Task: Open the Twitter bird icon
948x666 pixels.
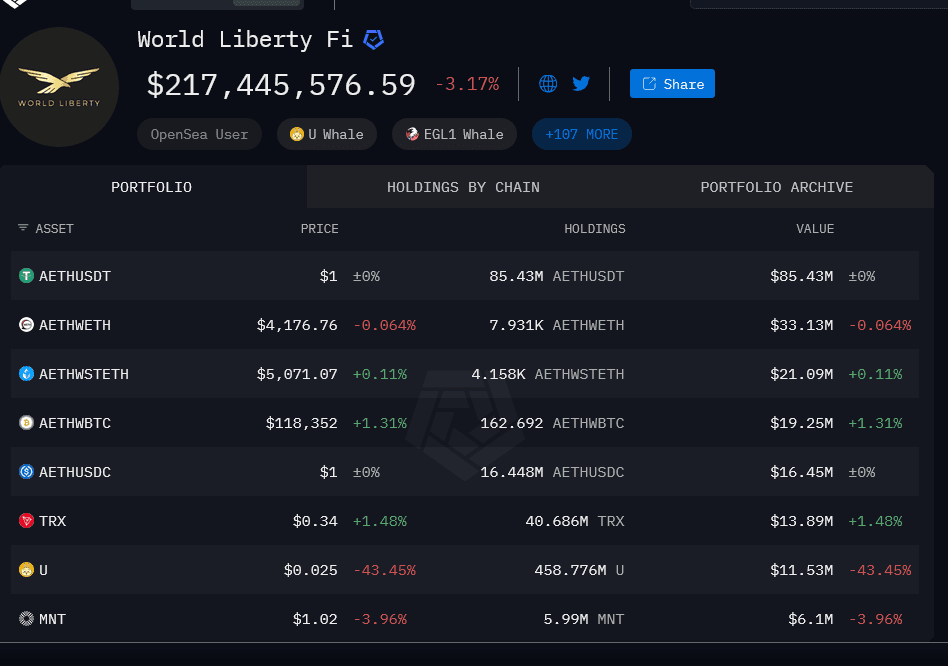Action: point(581,83)
